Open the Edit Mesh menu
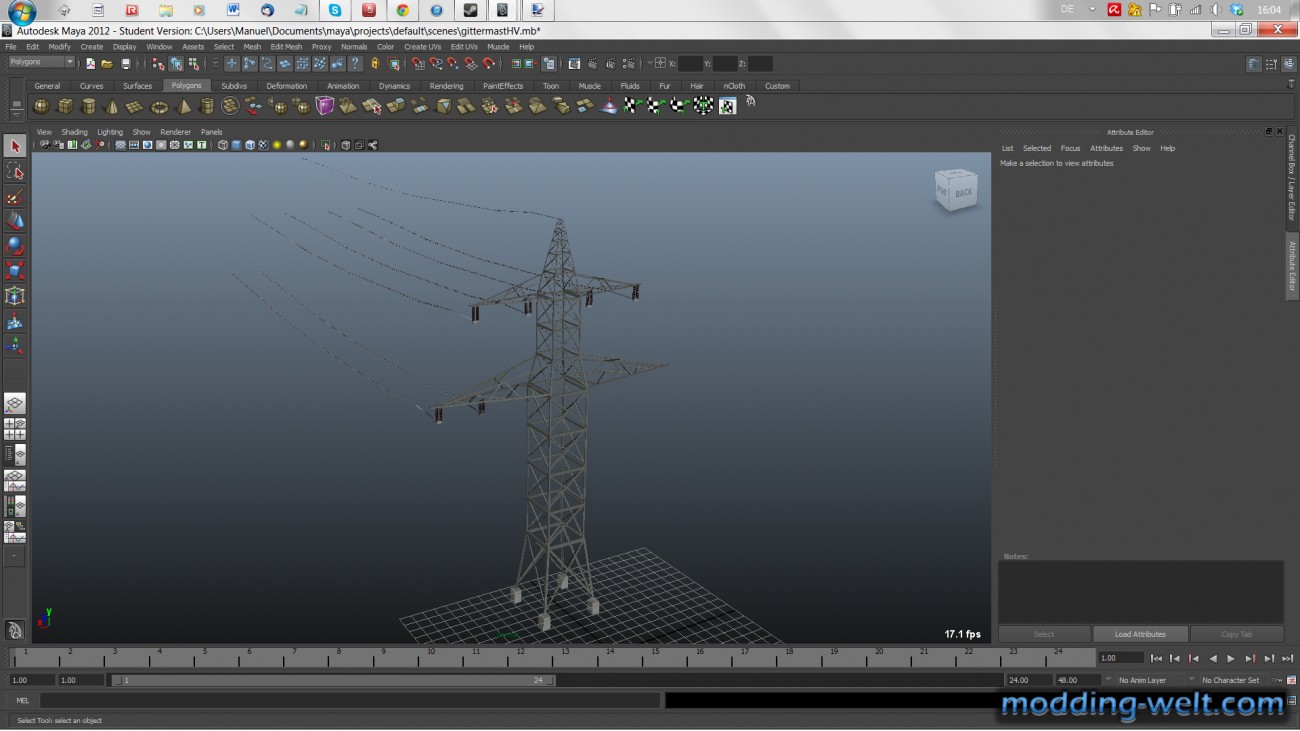Image resolution: width=1300 pixels, height=731 pixels. (x=286, y=47)
